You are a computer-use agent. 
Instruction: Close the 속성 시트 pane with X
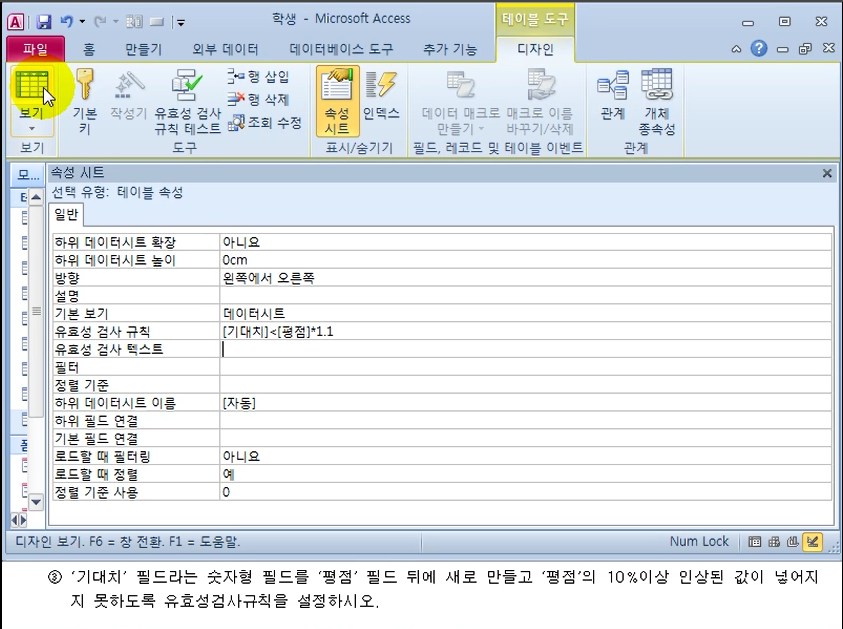827,173
